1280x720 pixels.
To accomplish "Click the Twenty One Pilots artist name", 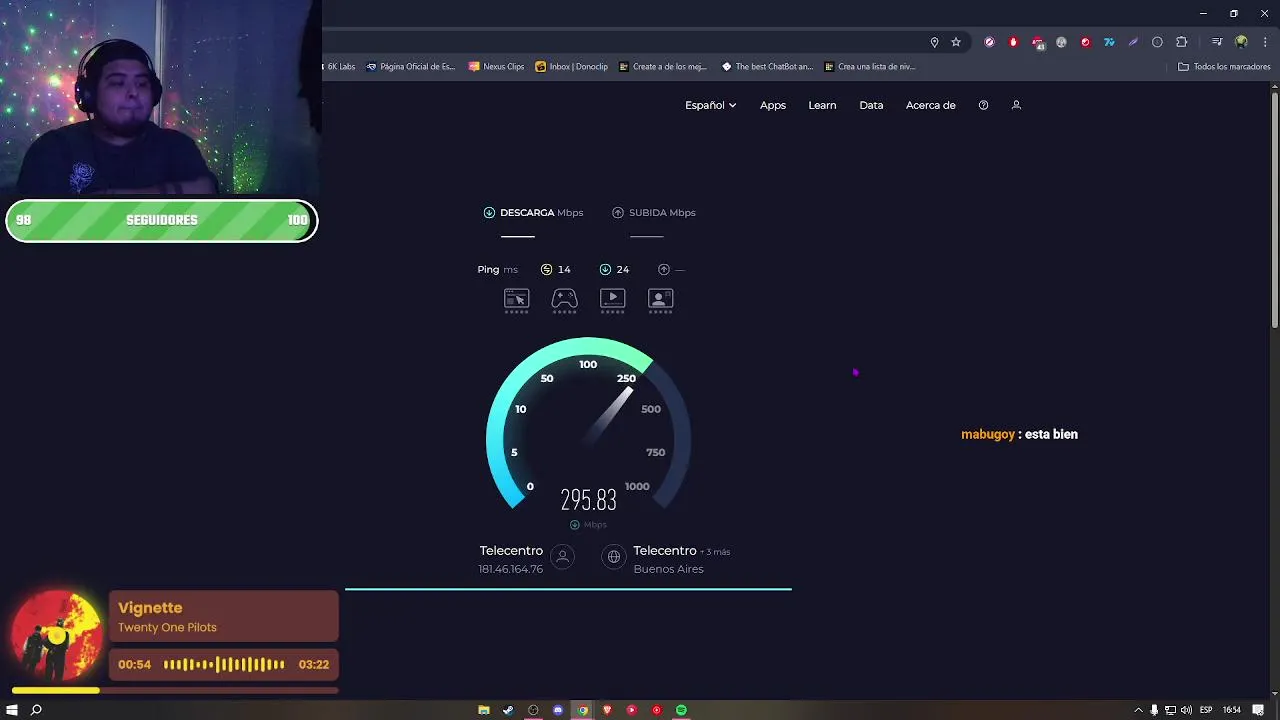I will [167, 628].
